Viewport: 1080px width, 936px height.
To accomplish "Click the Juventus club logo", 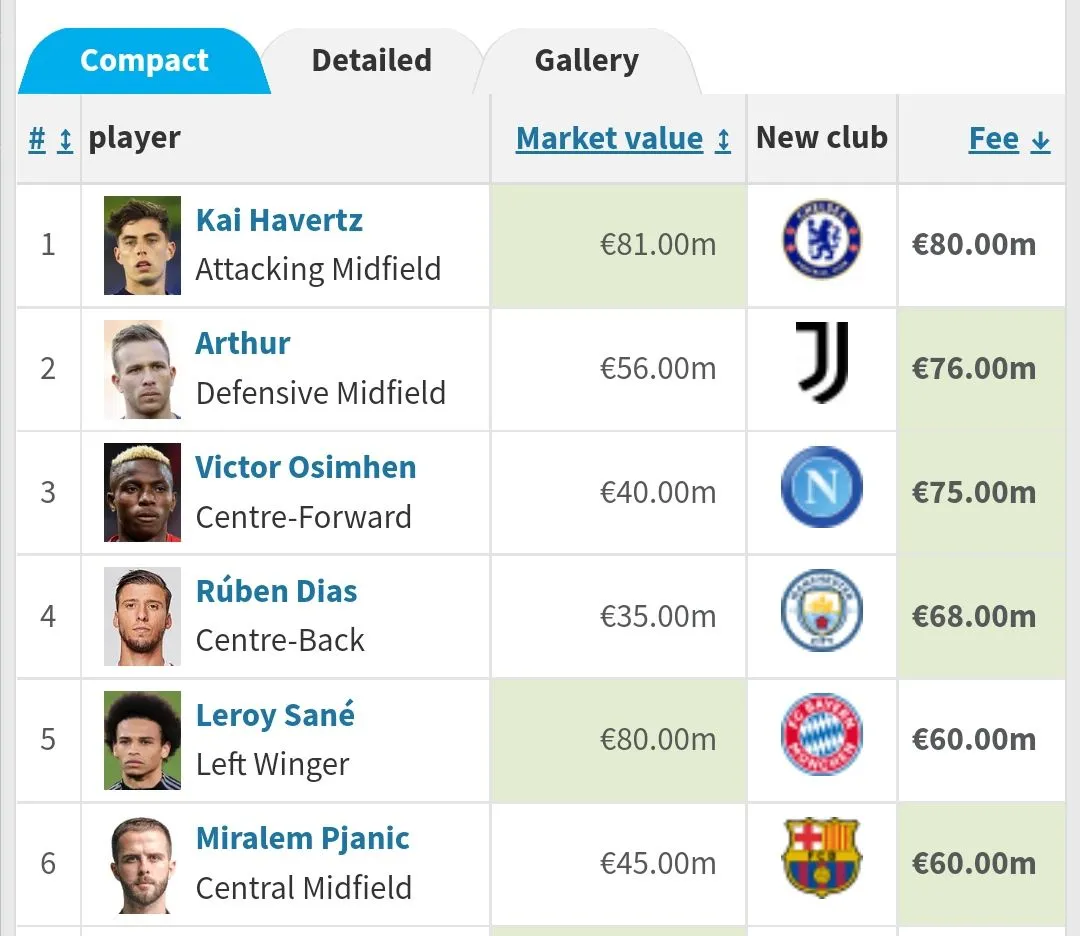I will tap(821, 363).
